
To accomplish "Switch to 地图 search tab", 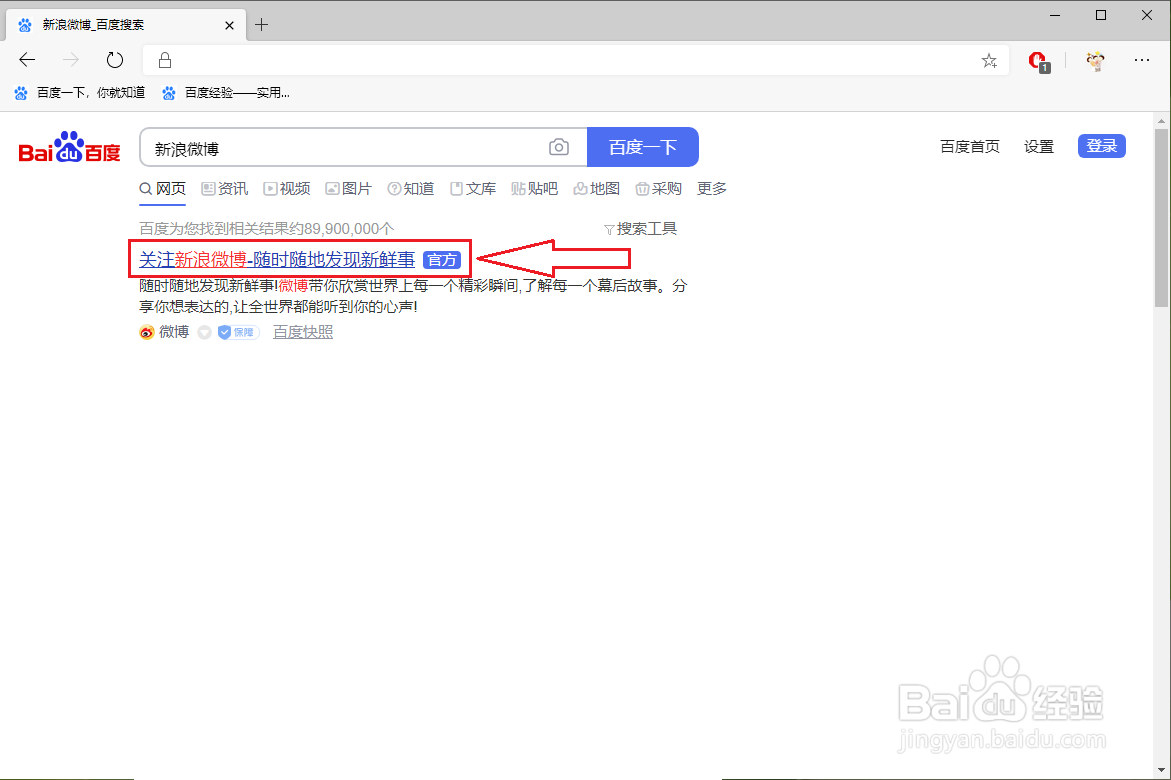I will pyautogui.click(x=597, y=189).
